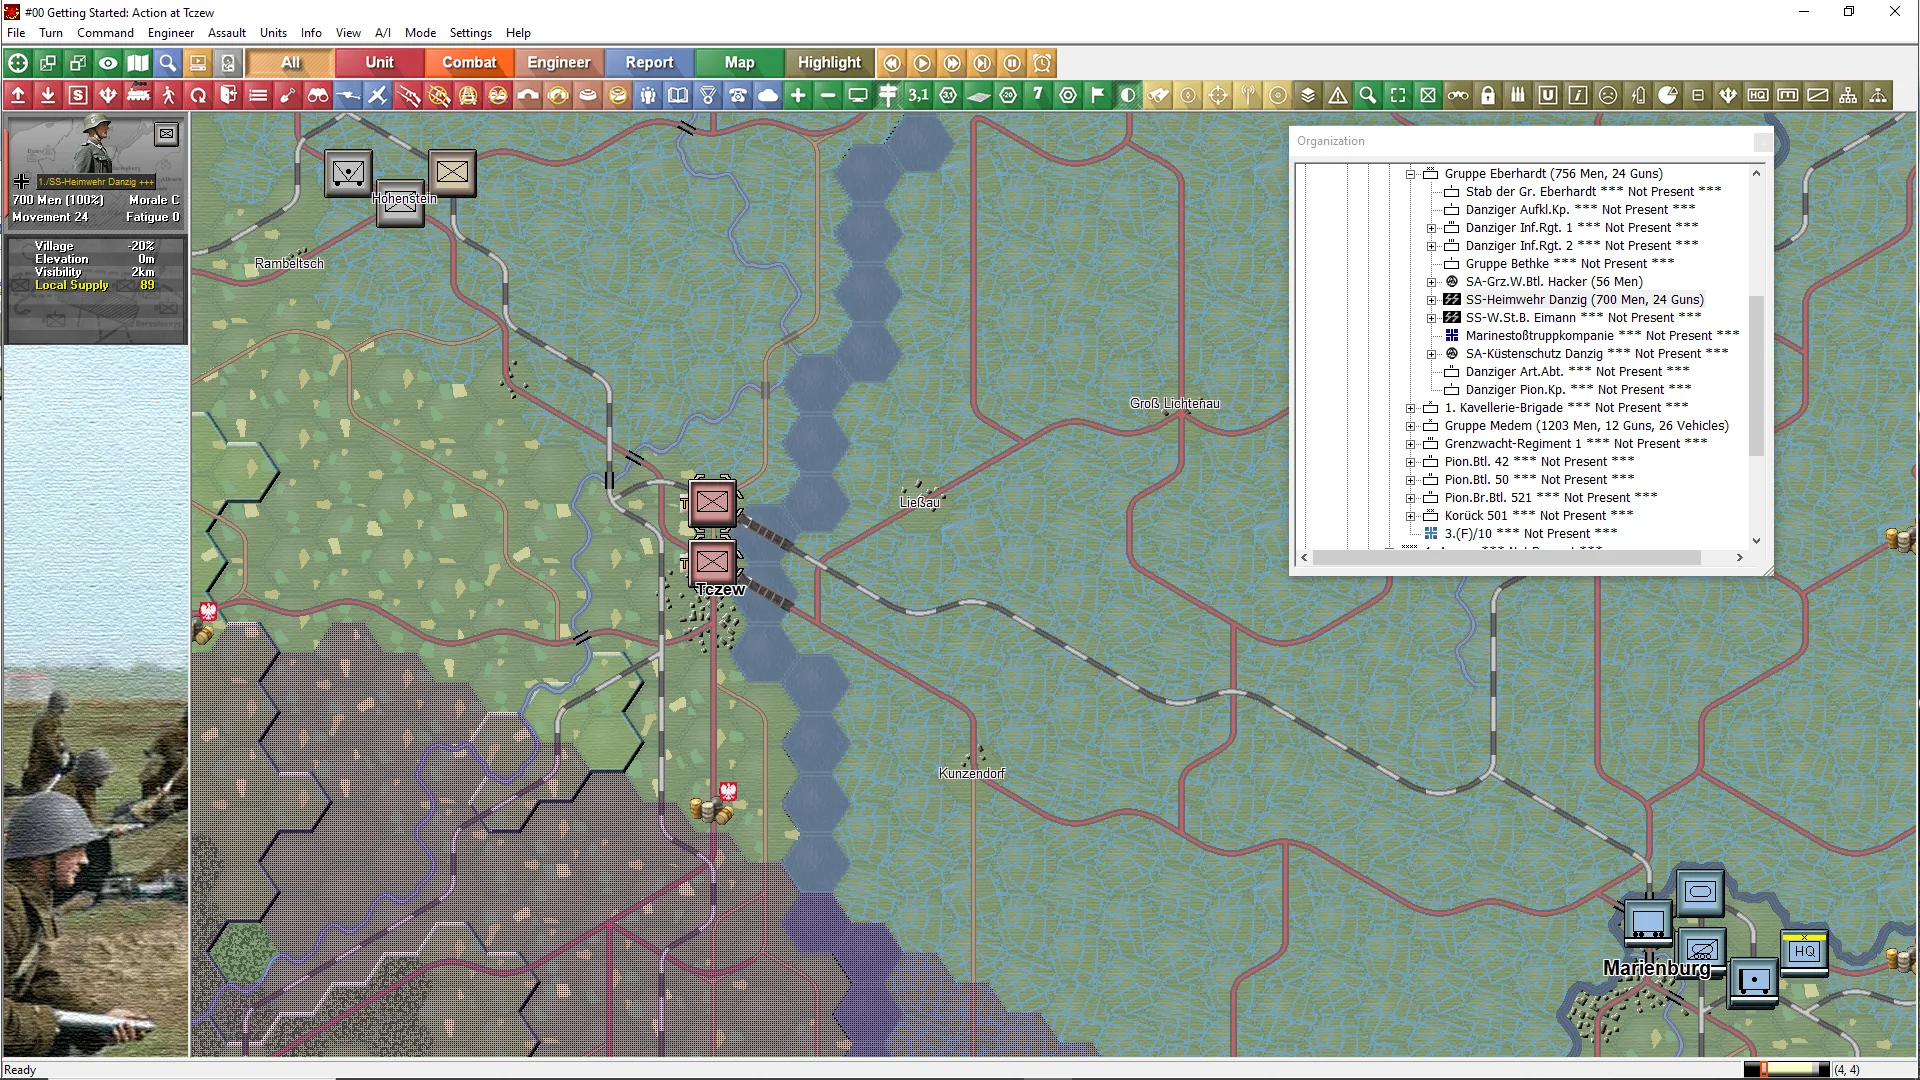Toggle the half-circle contrast map icon
The height and width of the screenshot is (1080, 1920).
click(1128, 96)
